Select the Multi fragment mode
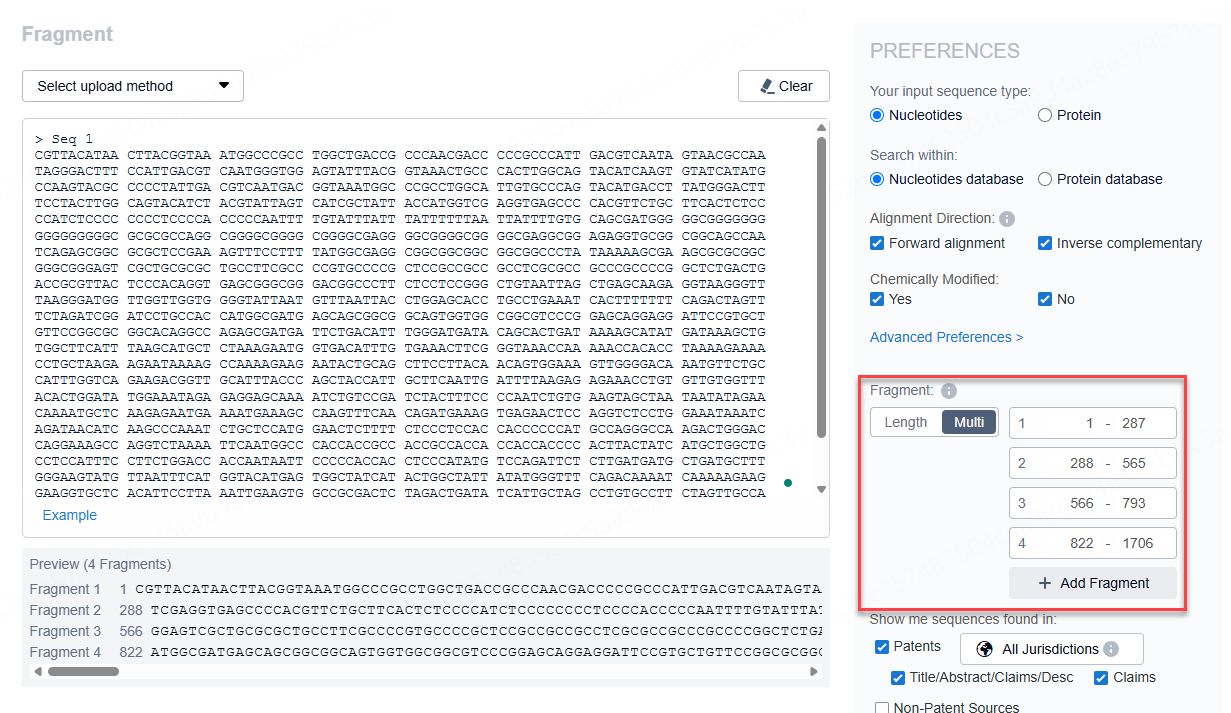The image size is (1231, 713). click(x=969, y=422)
